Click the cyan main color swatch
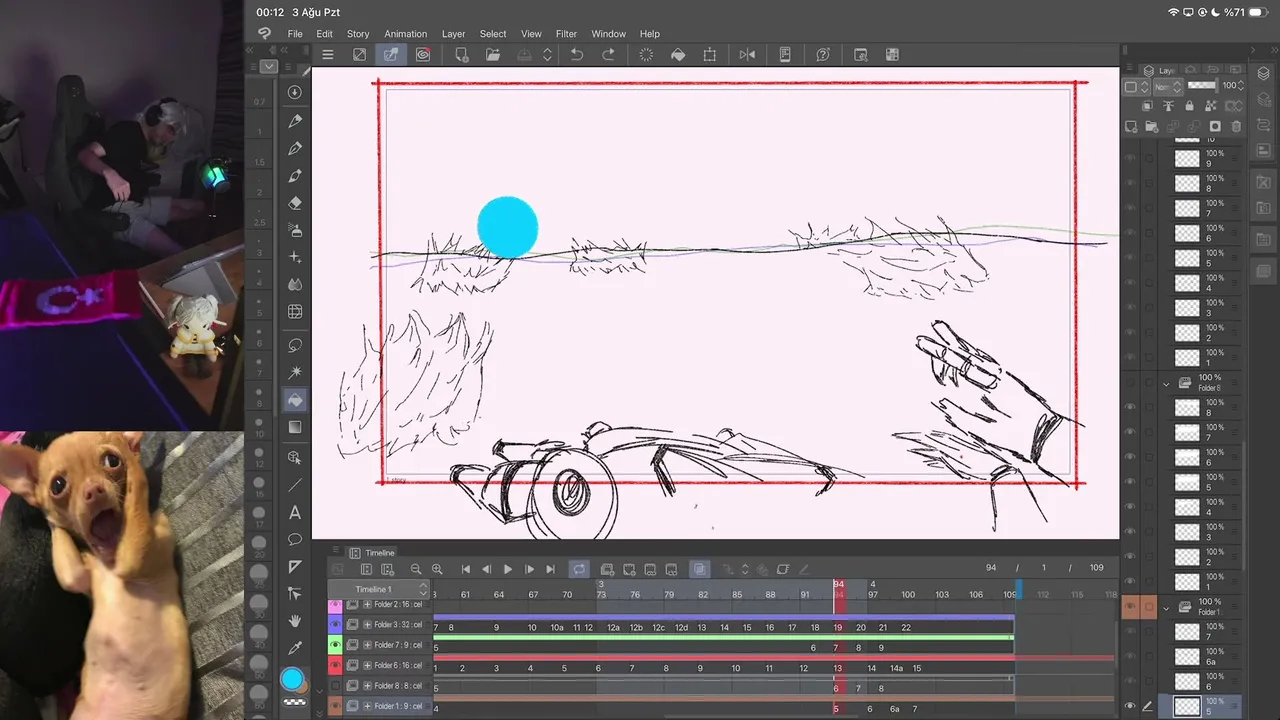Image resolution: width=1280 pixels, height=720 pixels. click(x=292, y=680)
